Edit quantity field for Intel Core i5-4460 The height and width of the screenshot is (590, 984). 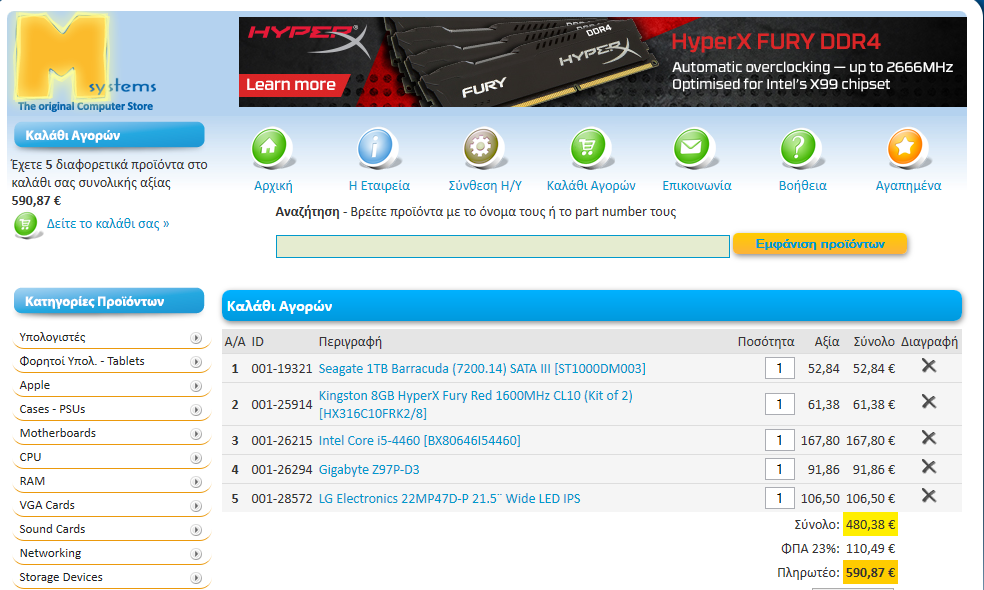779,441
